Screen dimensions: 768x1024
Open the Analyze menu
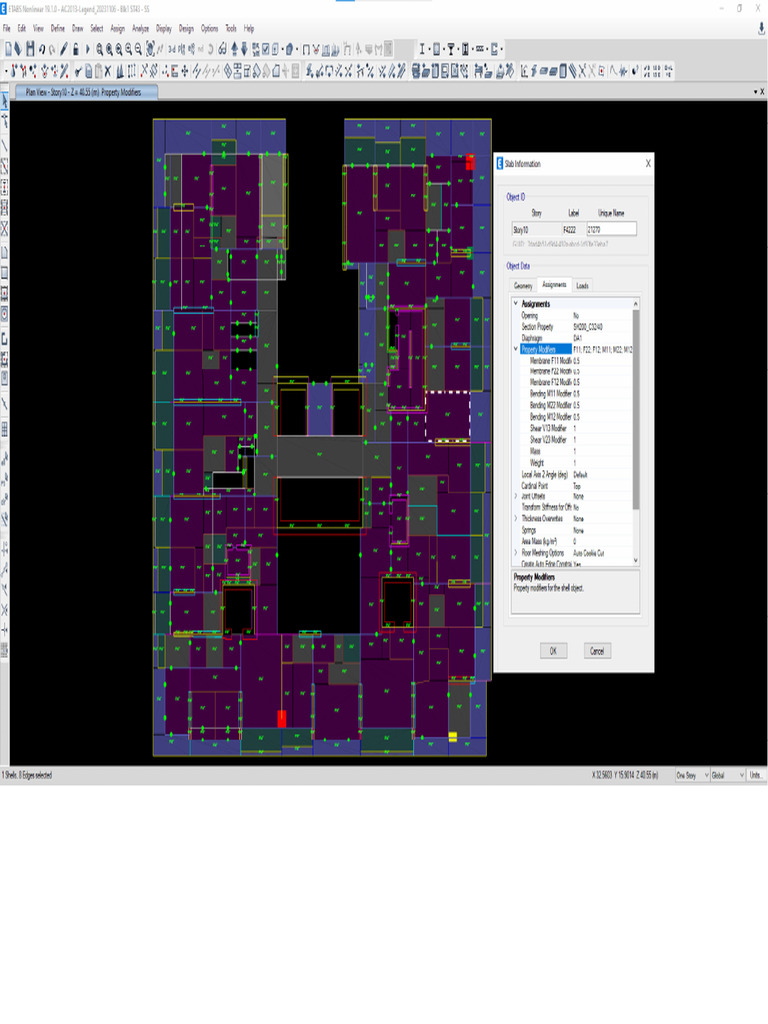[138, 29]
